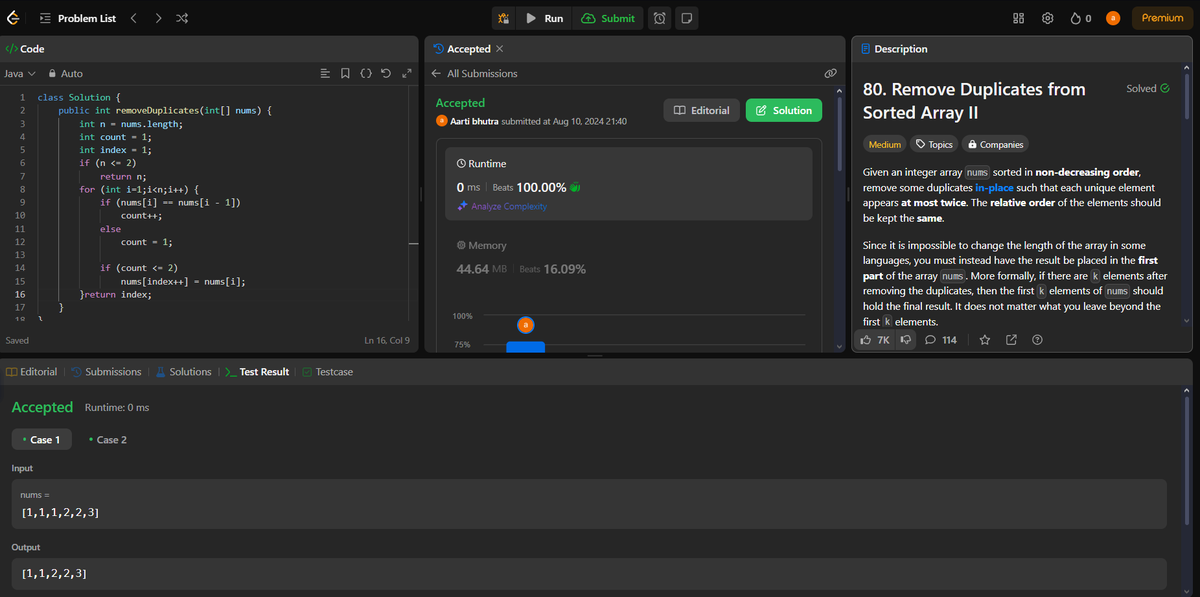Go to the previous problem arrow
Viewport: 1200px width, 597px height.
(x=134, y=18)
